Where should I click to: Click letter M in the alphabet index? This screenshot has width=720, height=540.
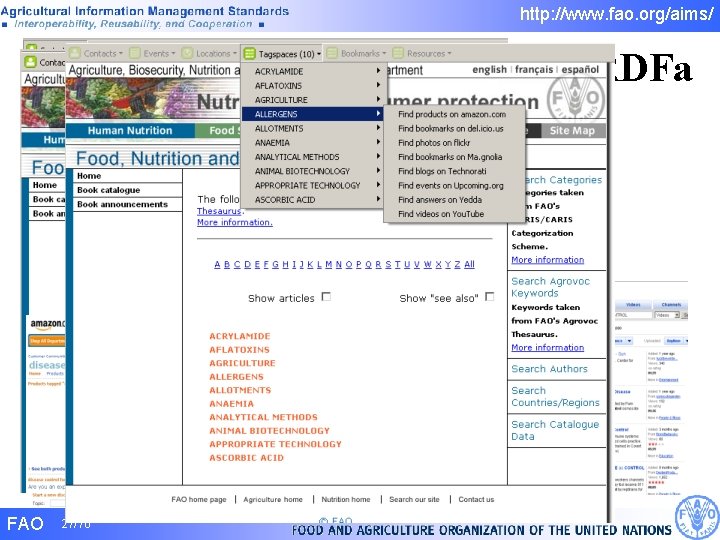(328, 264)
